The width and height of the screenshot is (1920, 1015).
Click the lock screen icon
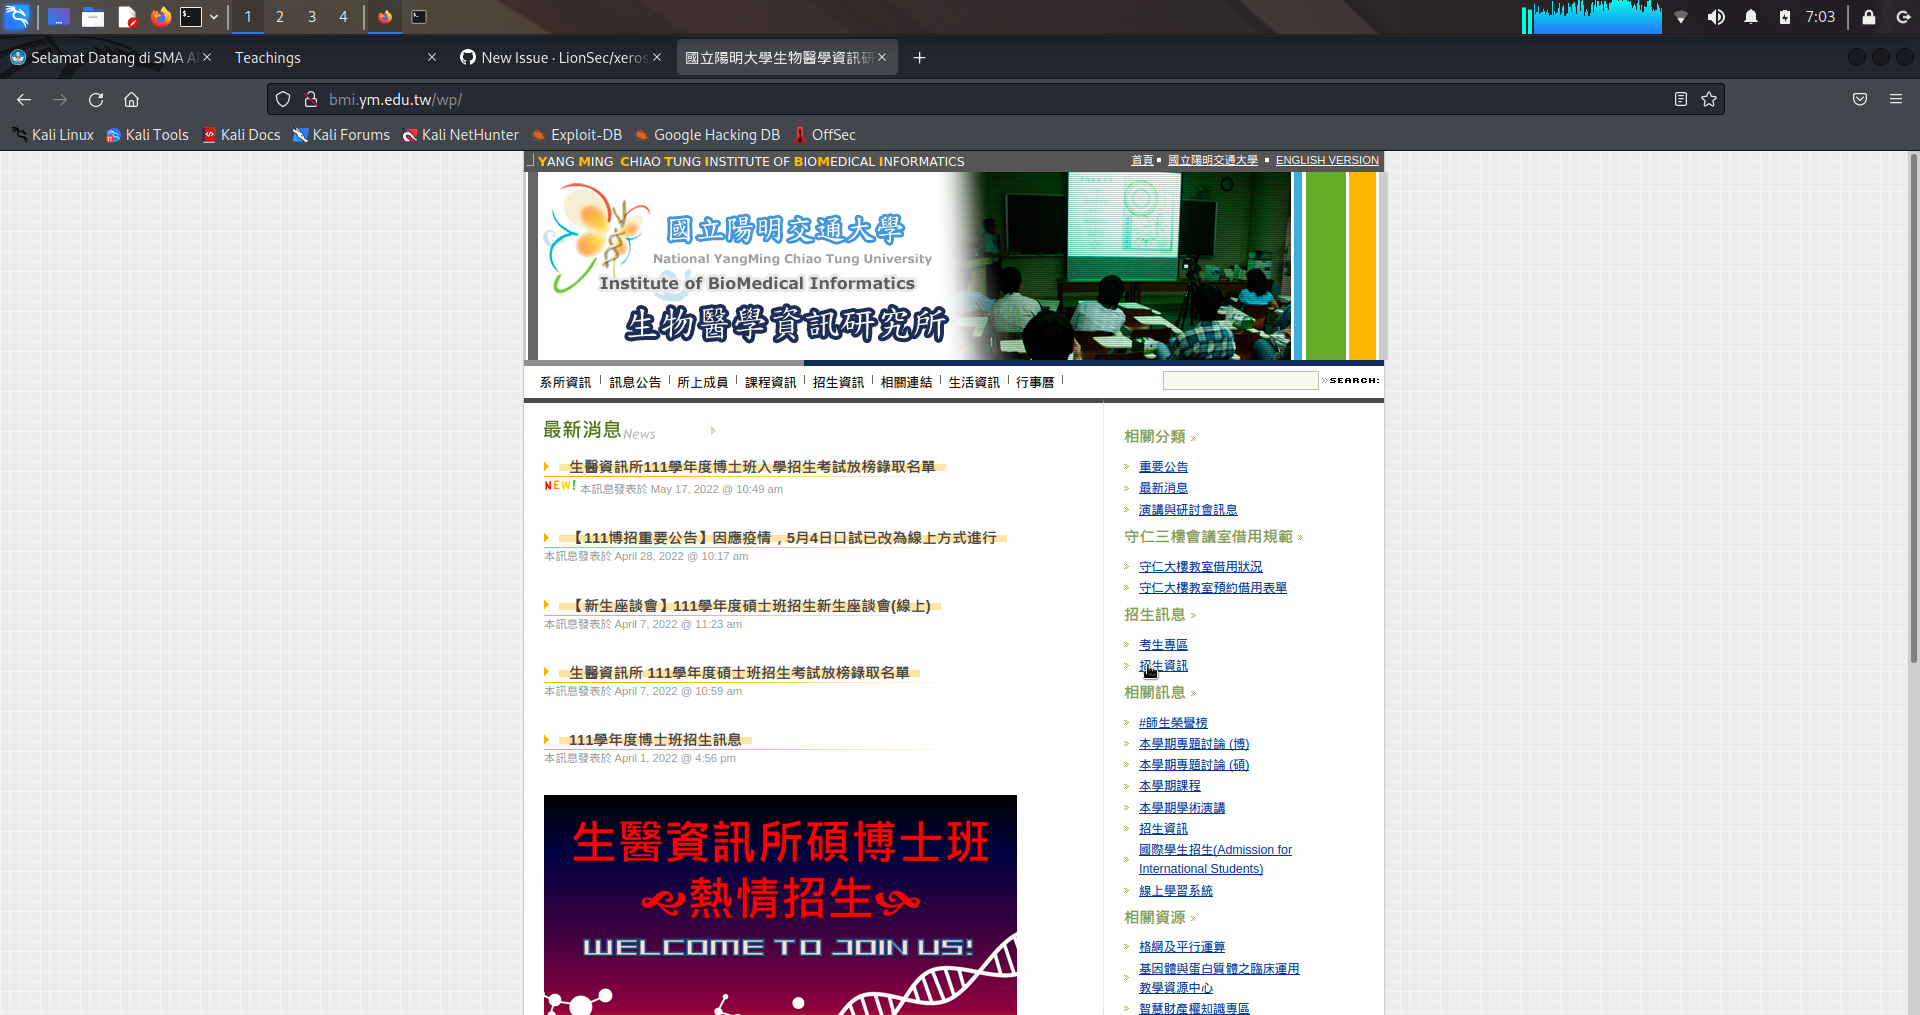click(x=1868, y=17)
